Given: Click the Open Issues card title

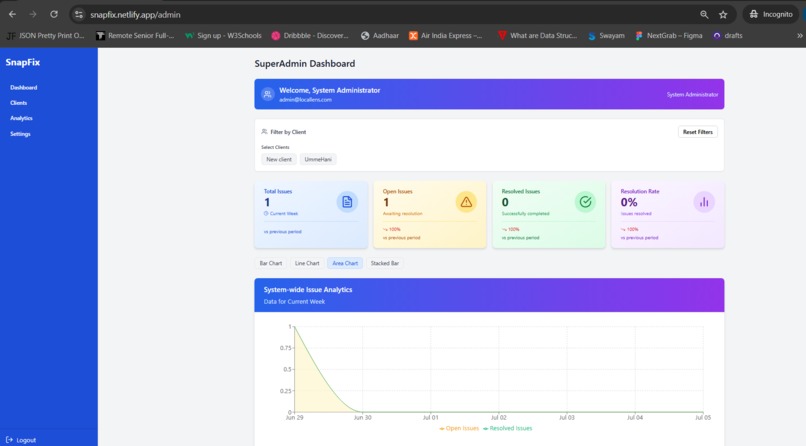Looking at the screenshot, I should 397,191.
